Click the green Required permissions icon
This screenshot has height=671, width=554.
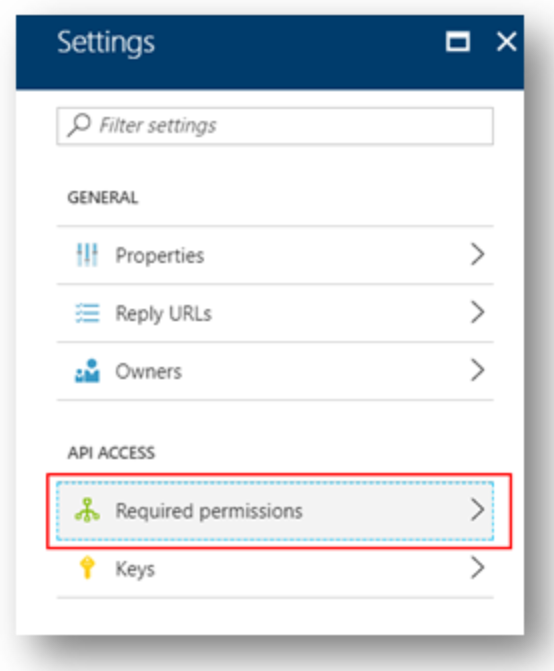[x=87, y=510]
